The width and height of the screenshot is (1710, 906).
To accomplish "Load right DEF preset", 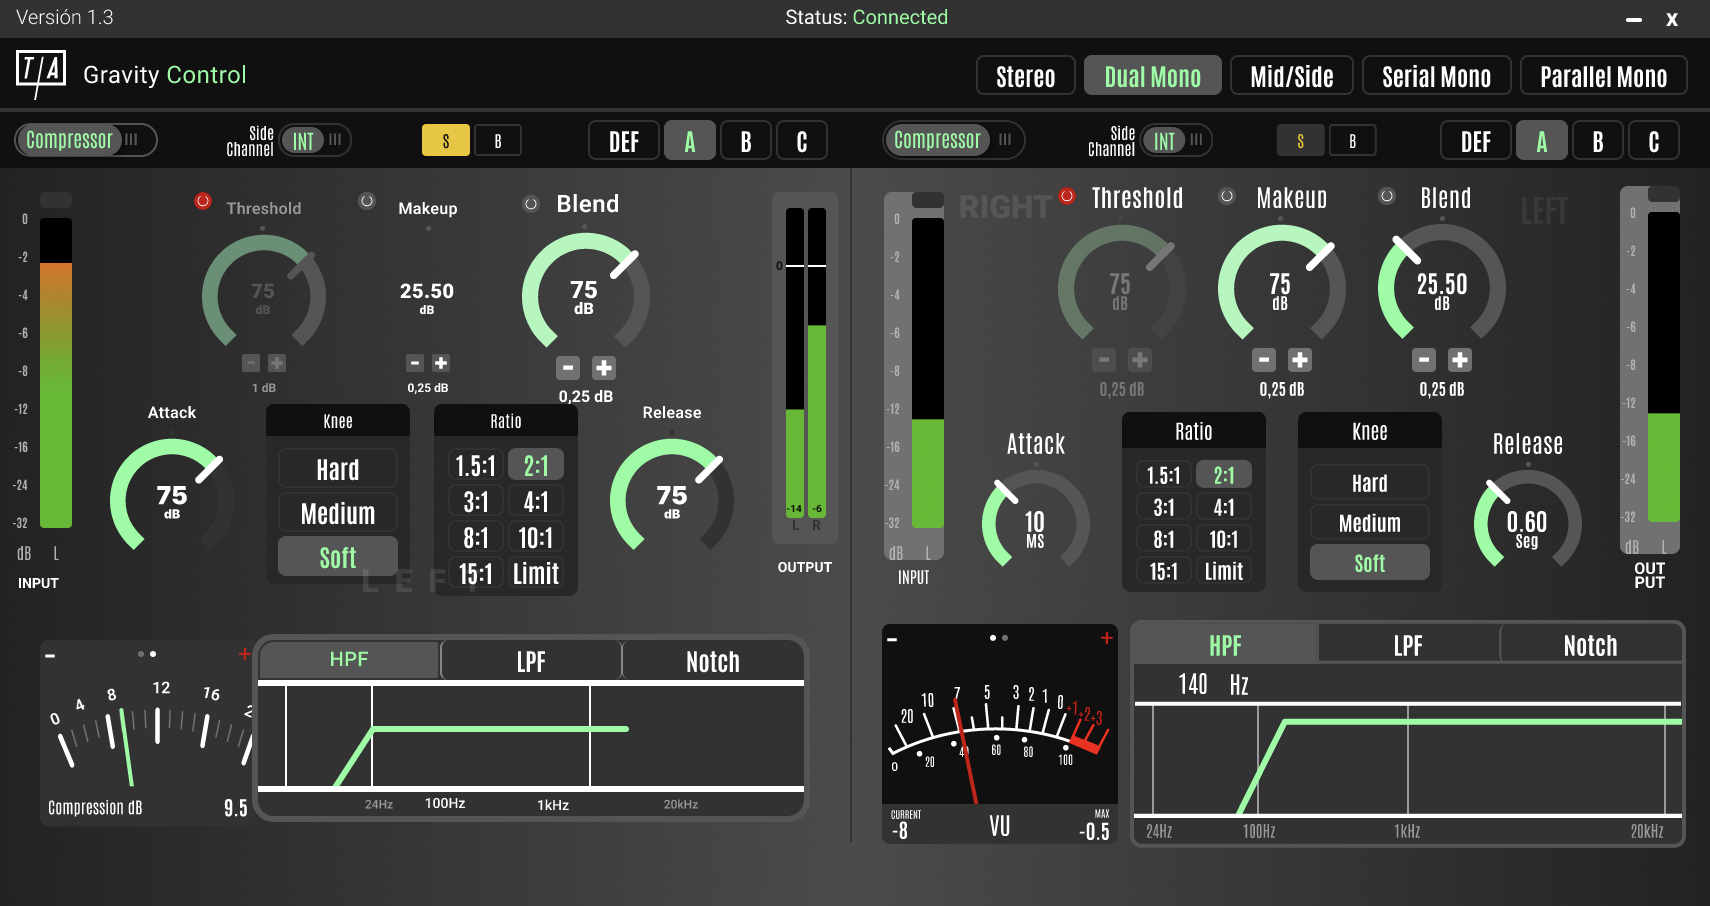I will coord(1476,141).
